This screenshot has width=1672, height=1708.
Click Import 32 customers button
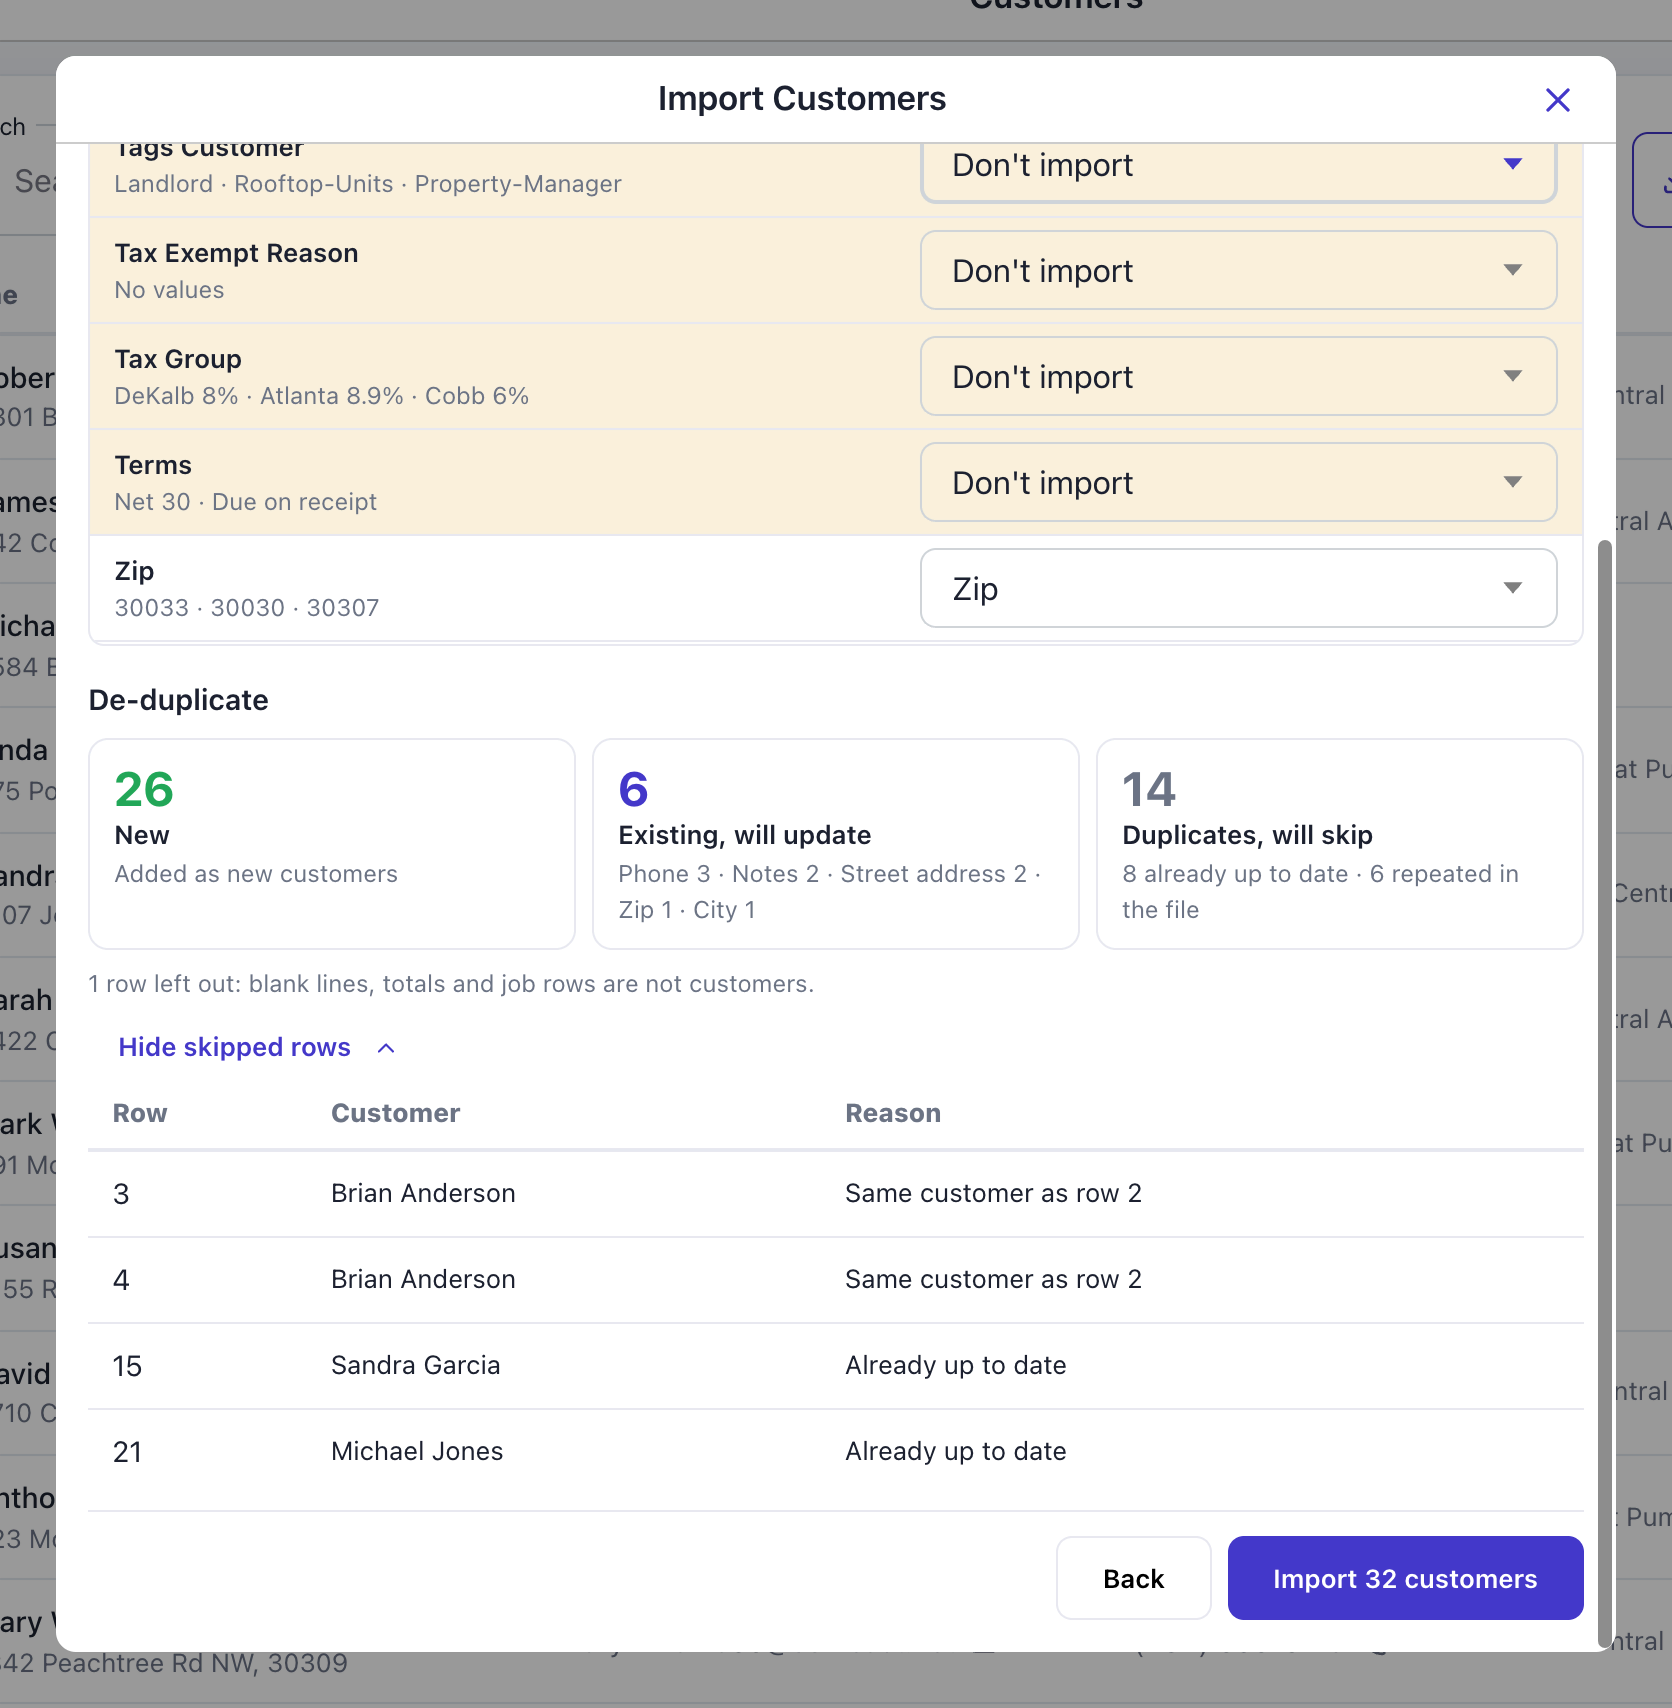coord(1405,1578)
